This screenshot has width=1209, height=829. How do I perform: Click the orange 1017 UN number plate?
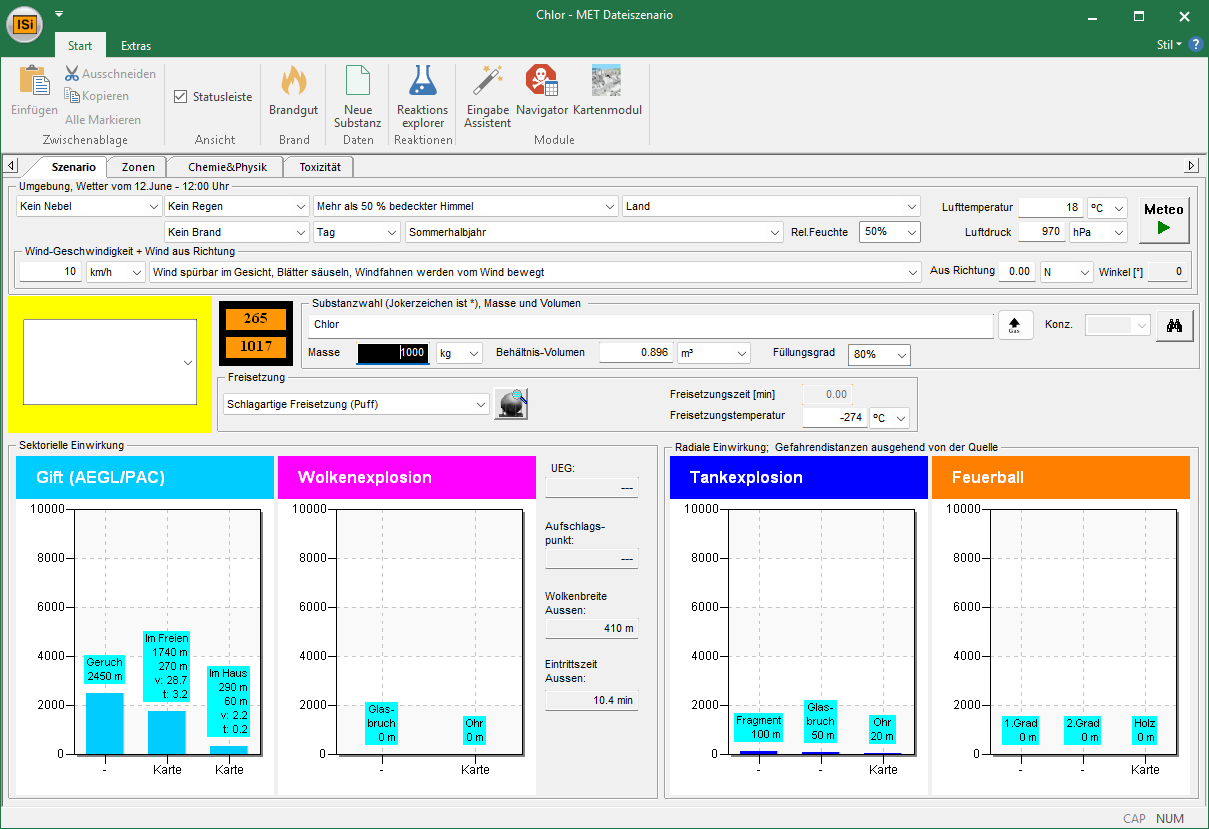tap(255, 347)
